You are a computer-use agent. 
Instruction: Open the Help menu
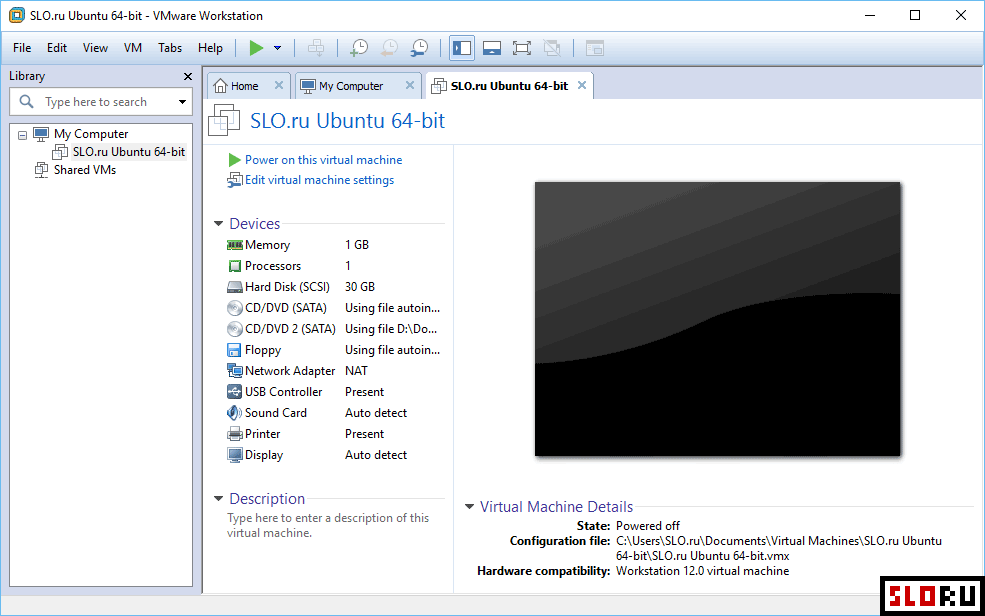210,48
